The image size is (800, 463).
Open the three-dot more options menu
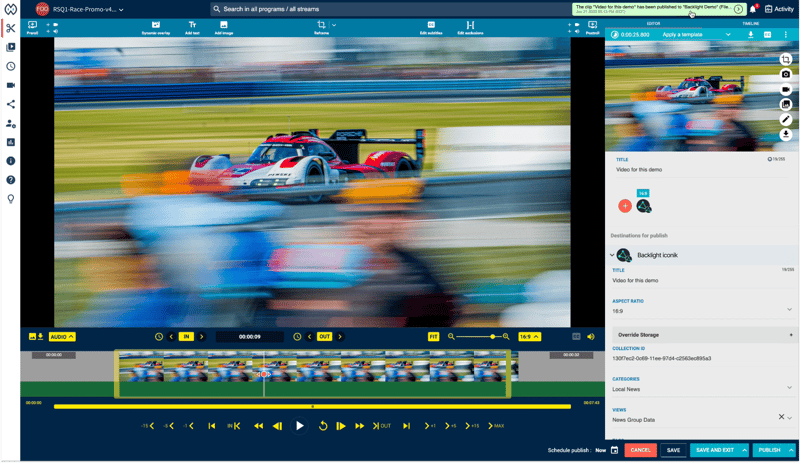pos(785,35)
